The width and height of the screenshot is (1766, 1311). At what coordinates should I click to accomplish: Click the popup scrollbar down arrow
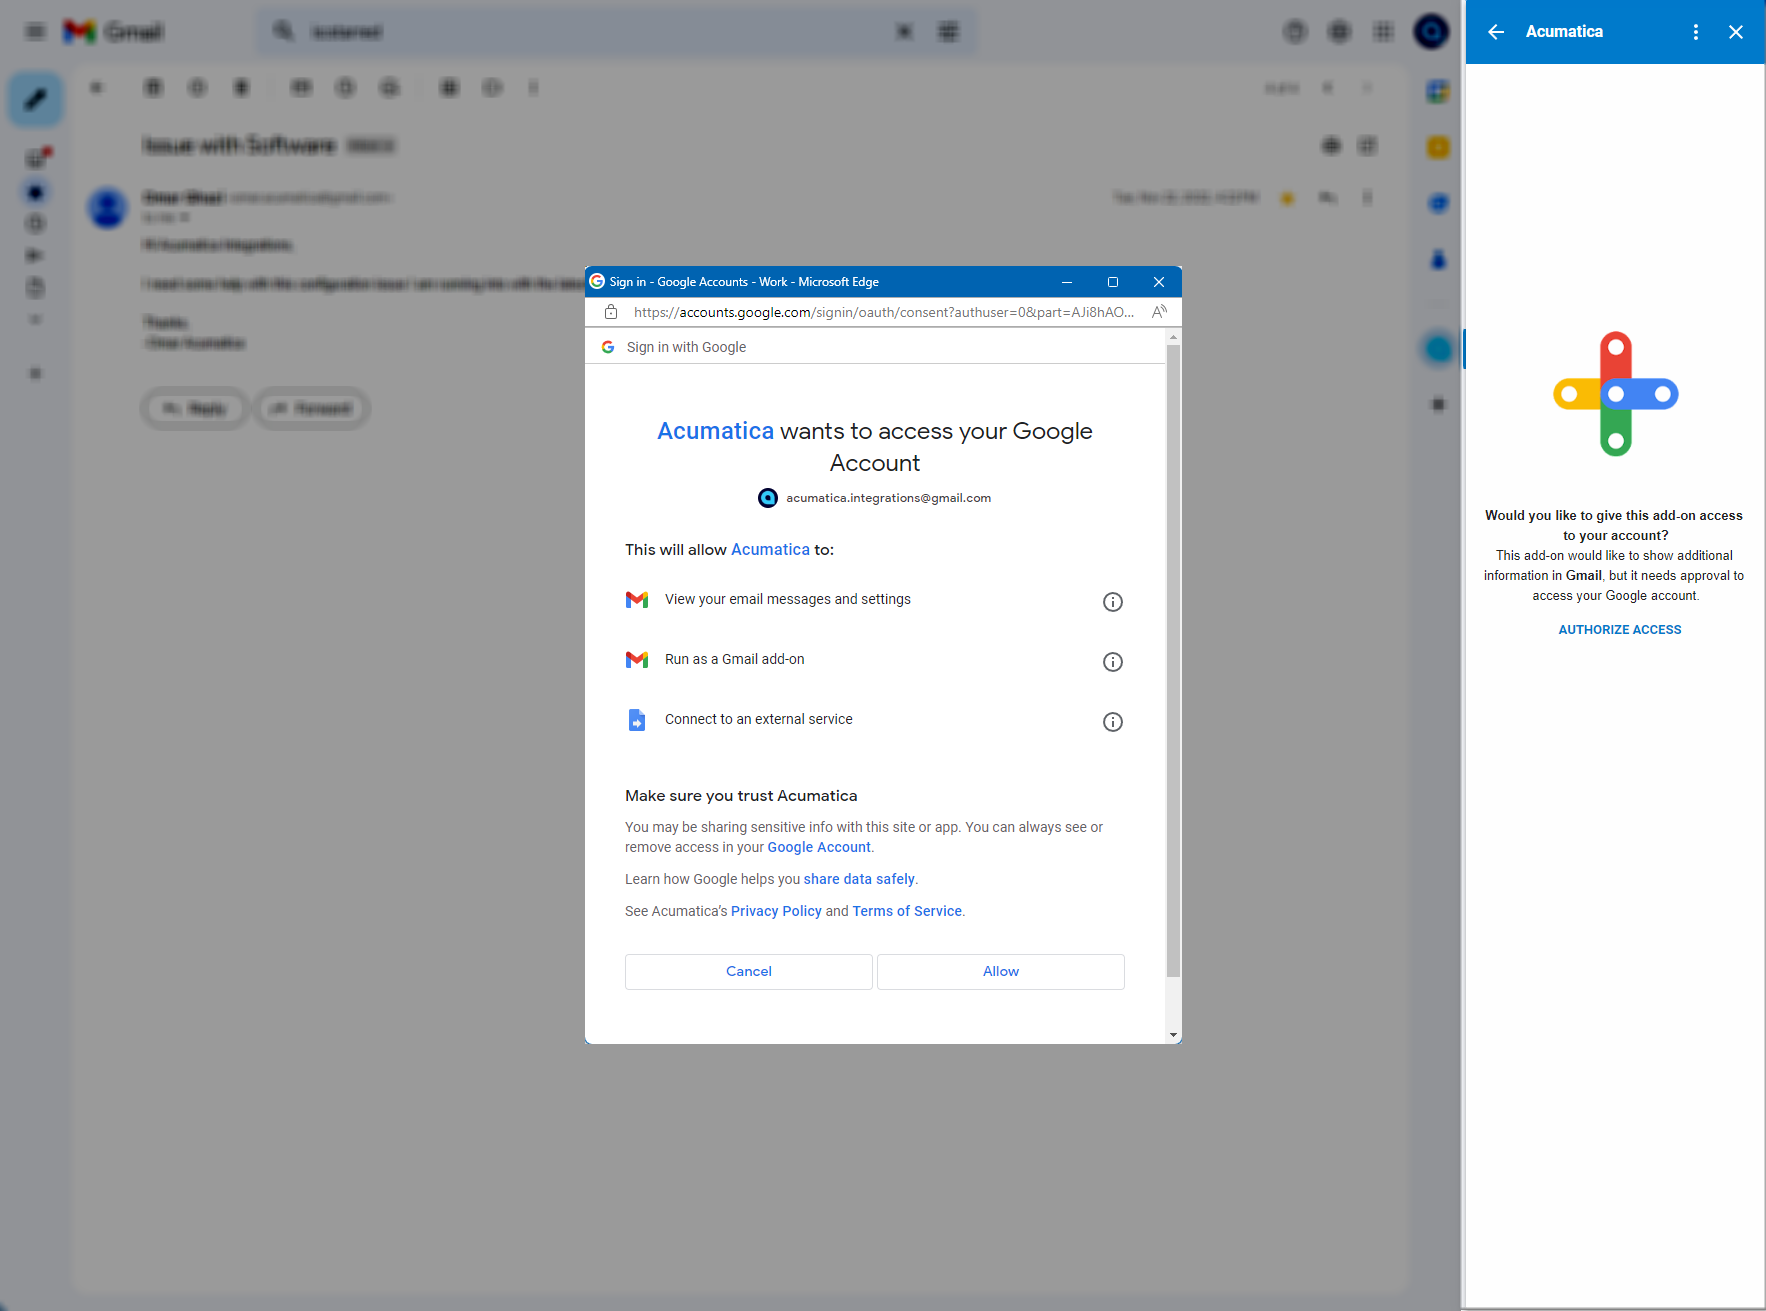(x=1174, y=1035)
